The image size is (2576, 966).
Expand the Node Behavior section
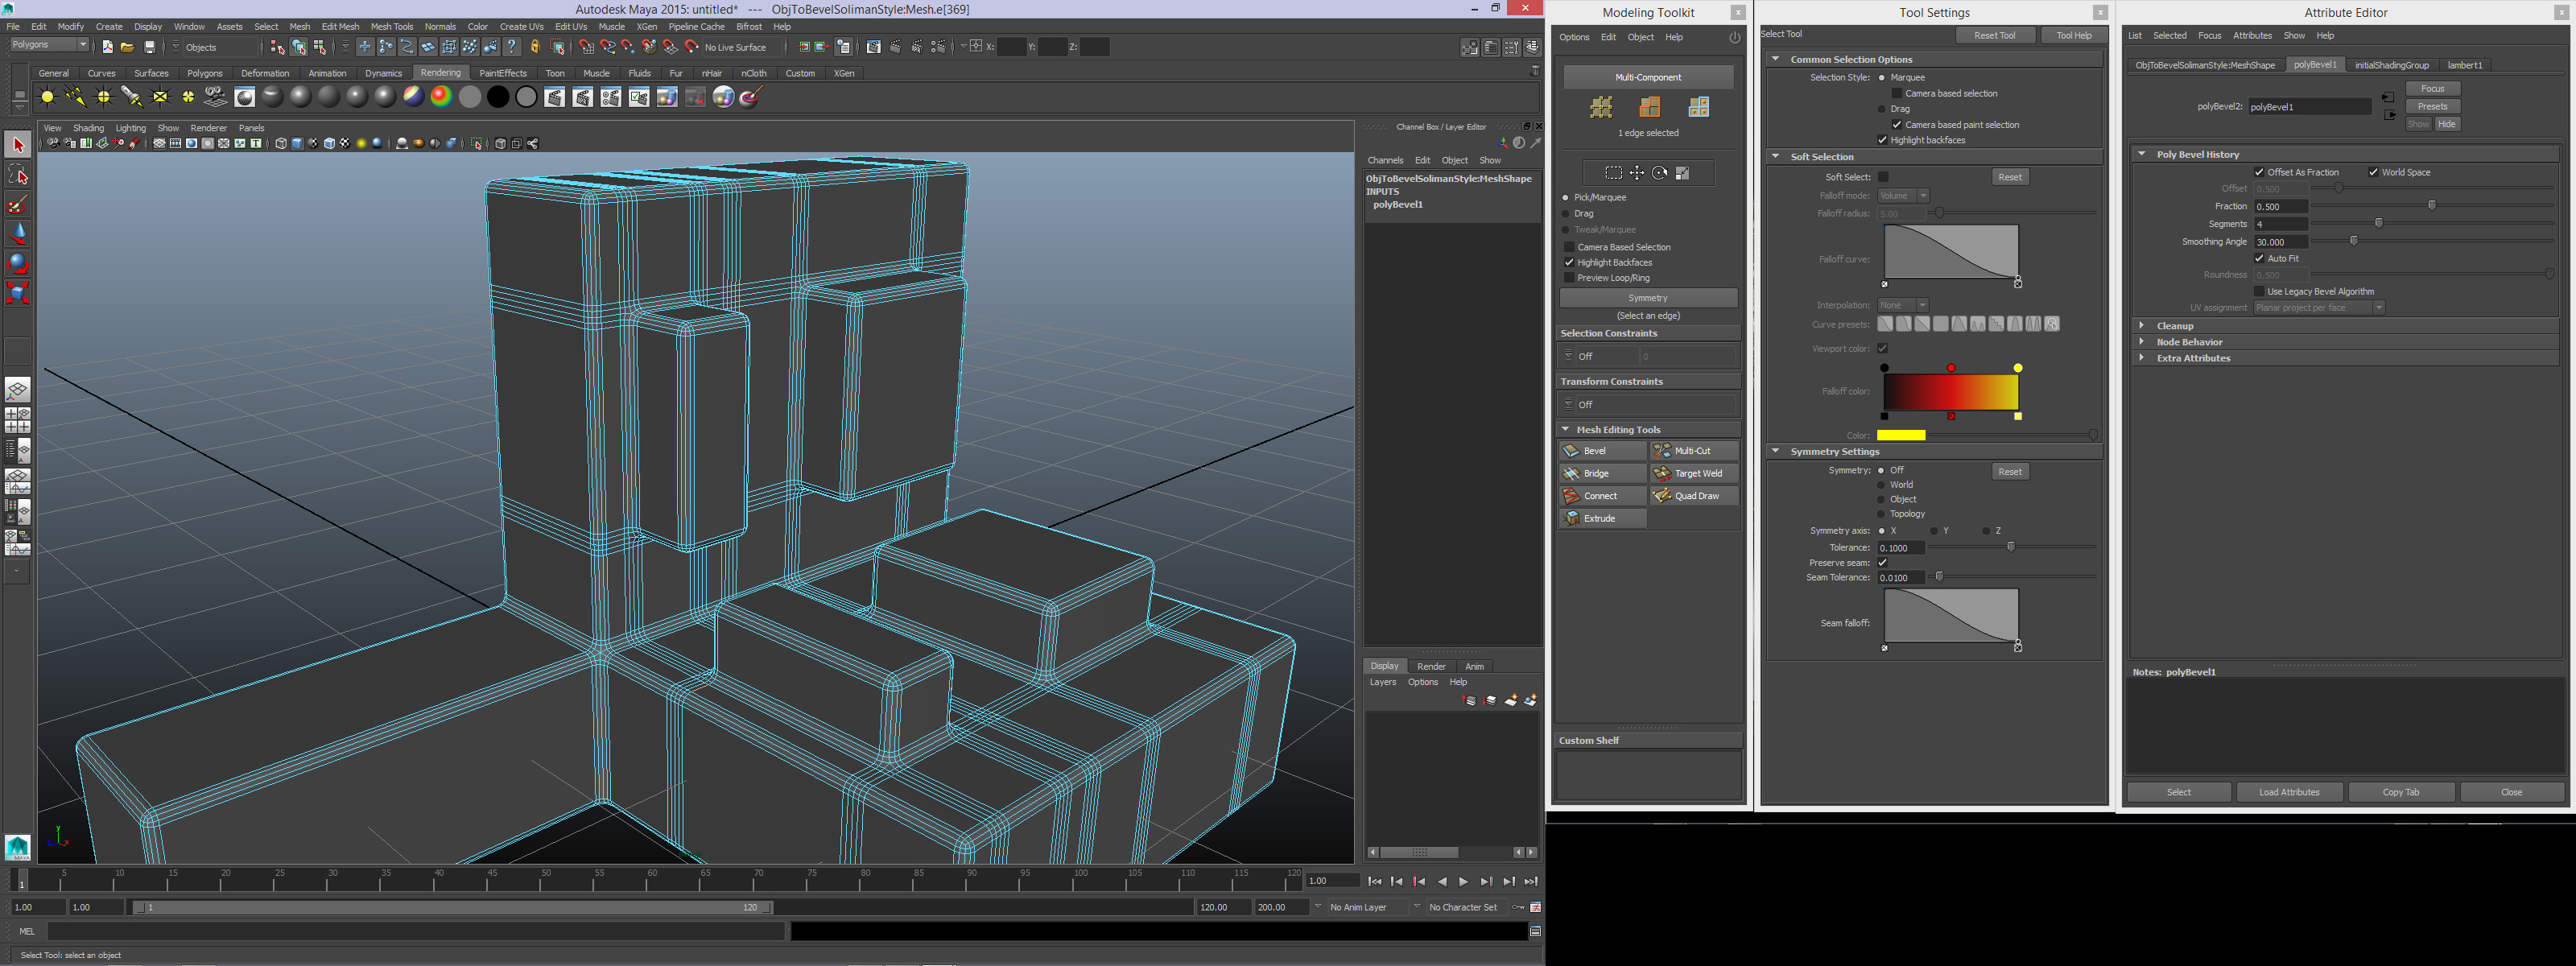[x=2188, y=342]
